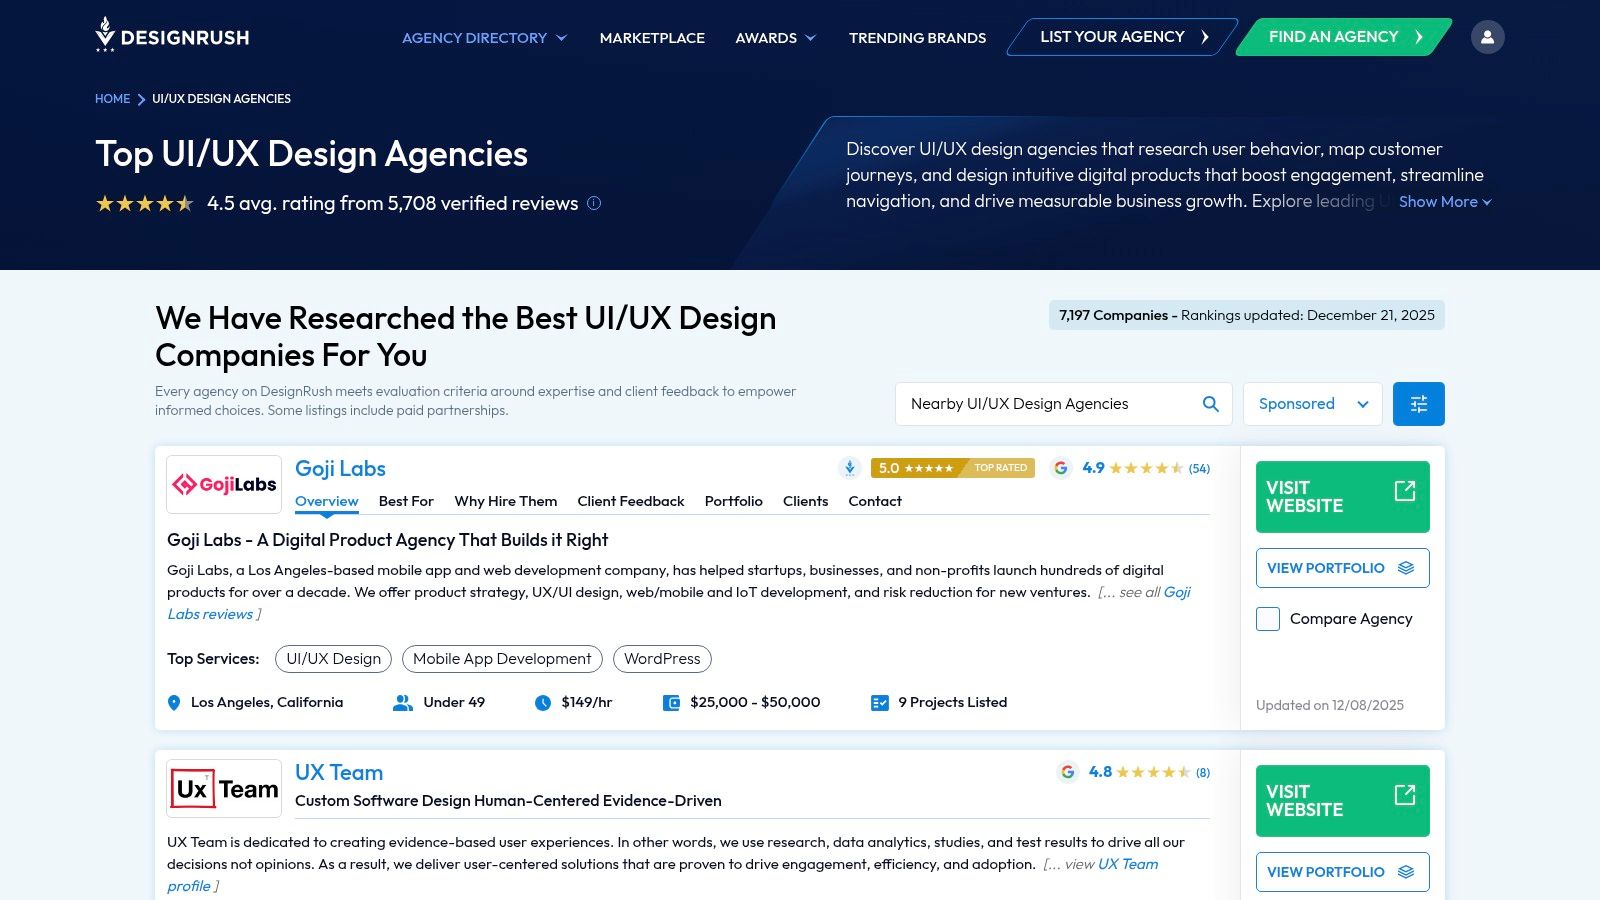1600x900 pixels.
Task: Click the Google icon next to 4.9 rating
Action: click(1061, 468)
